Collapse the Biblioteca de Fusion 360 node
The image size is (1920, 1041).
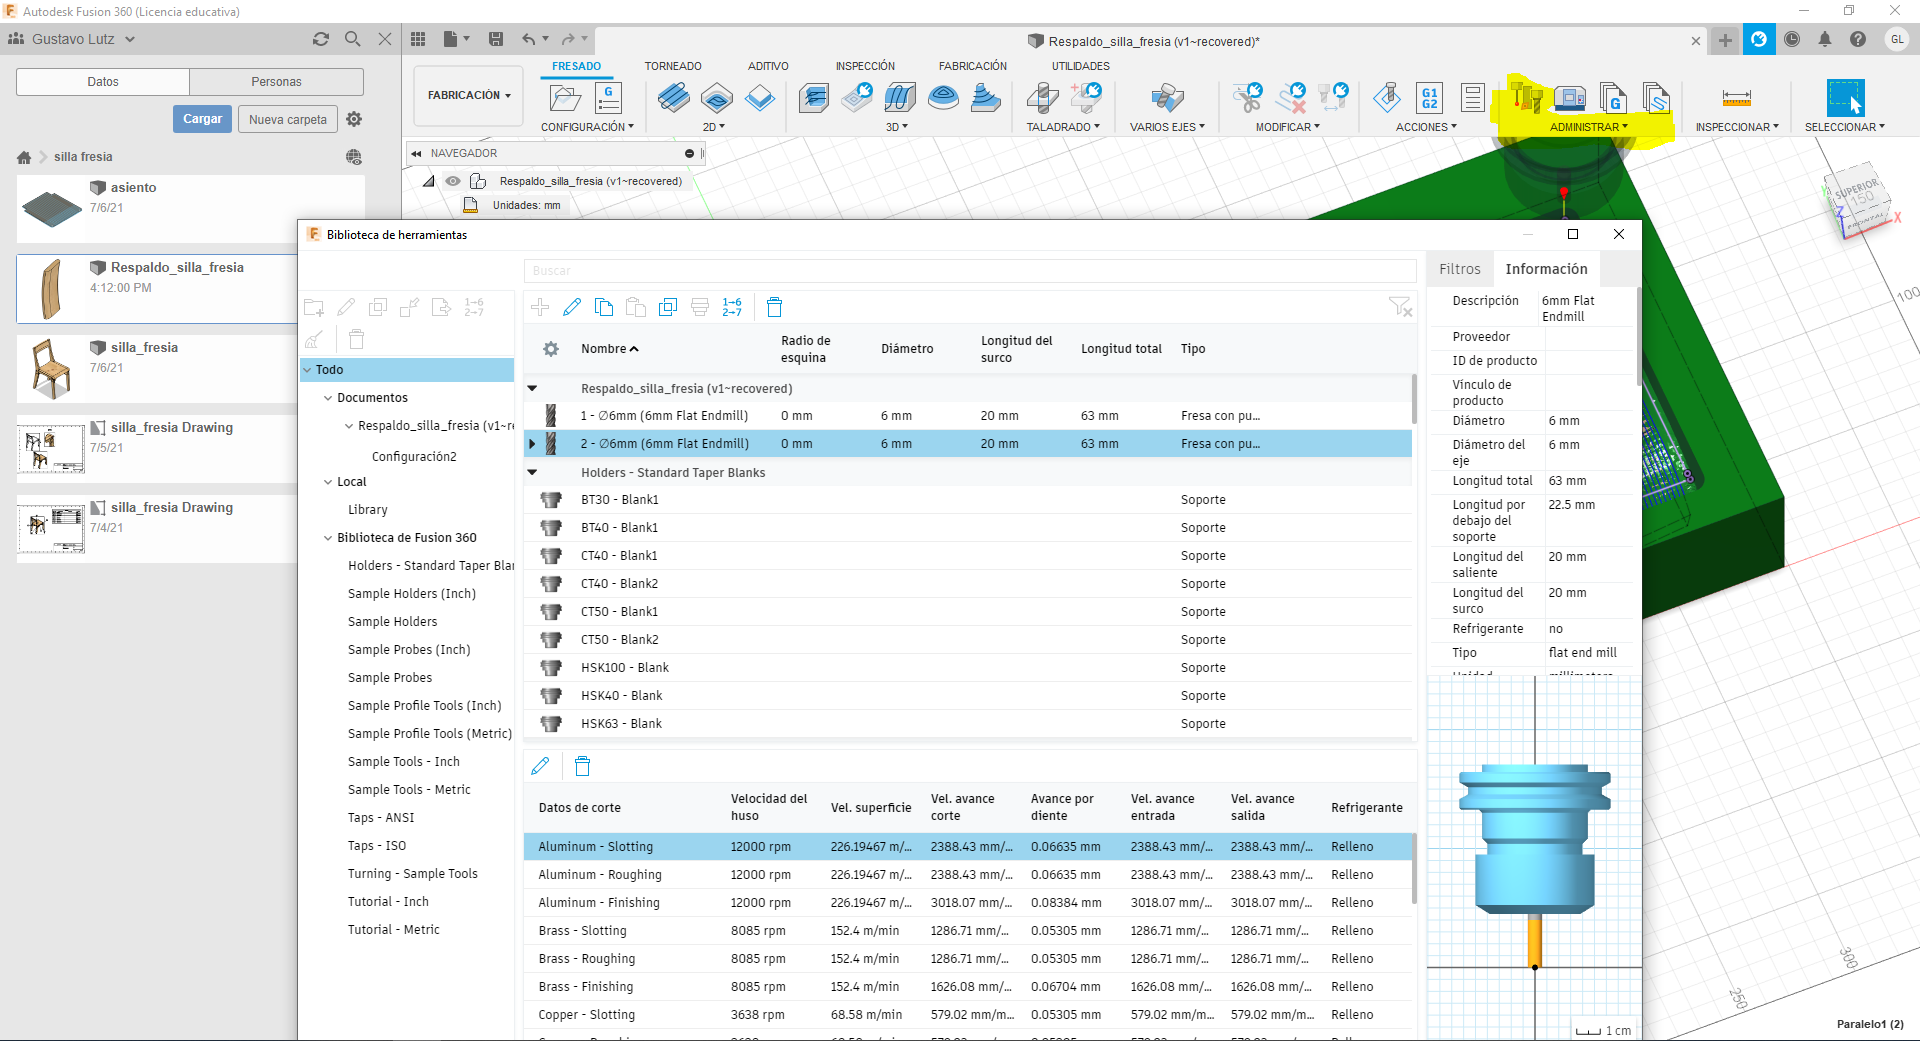coord(327,538)
